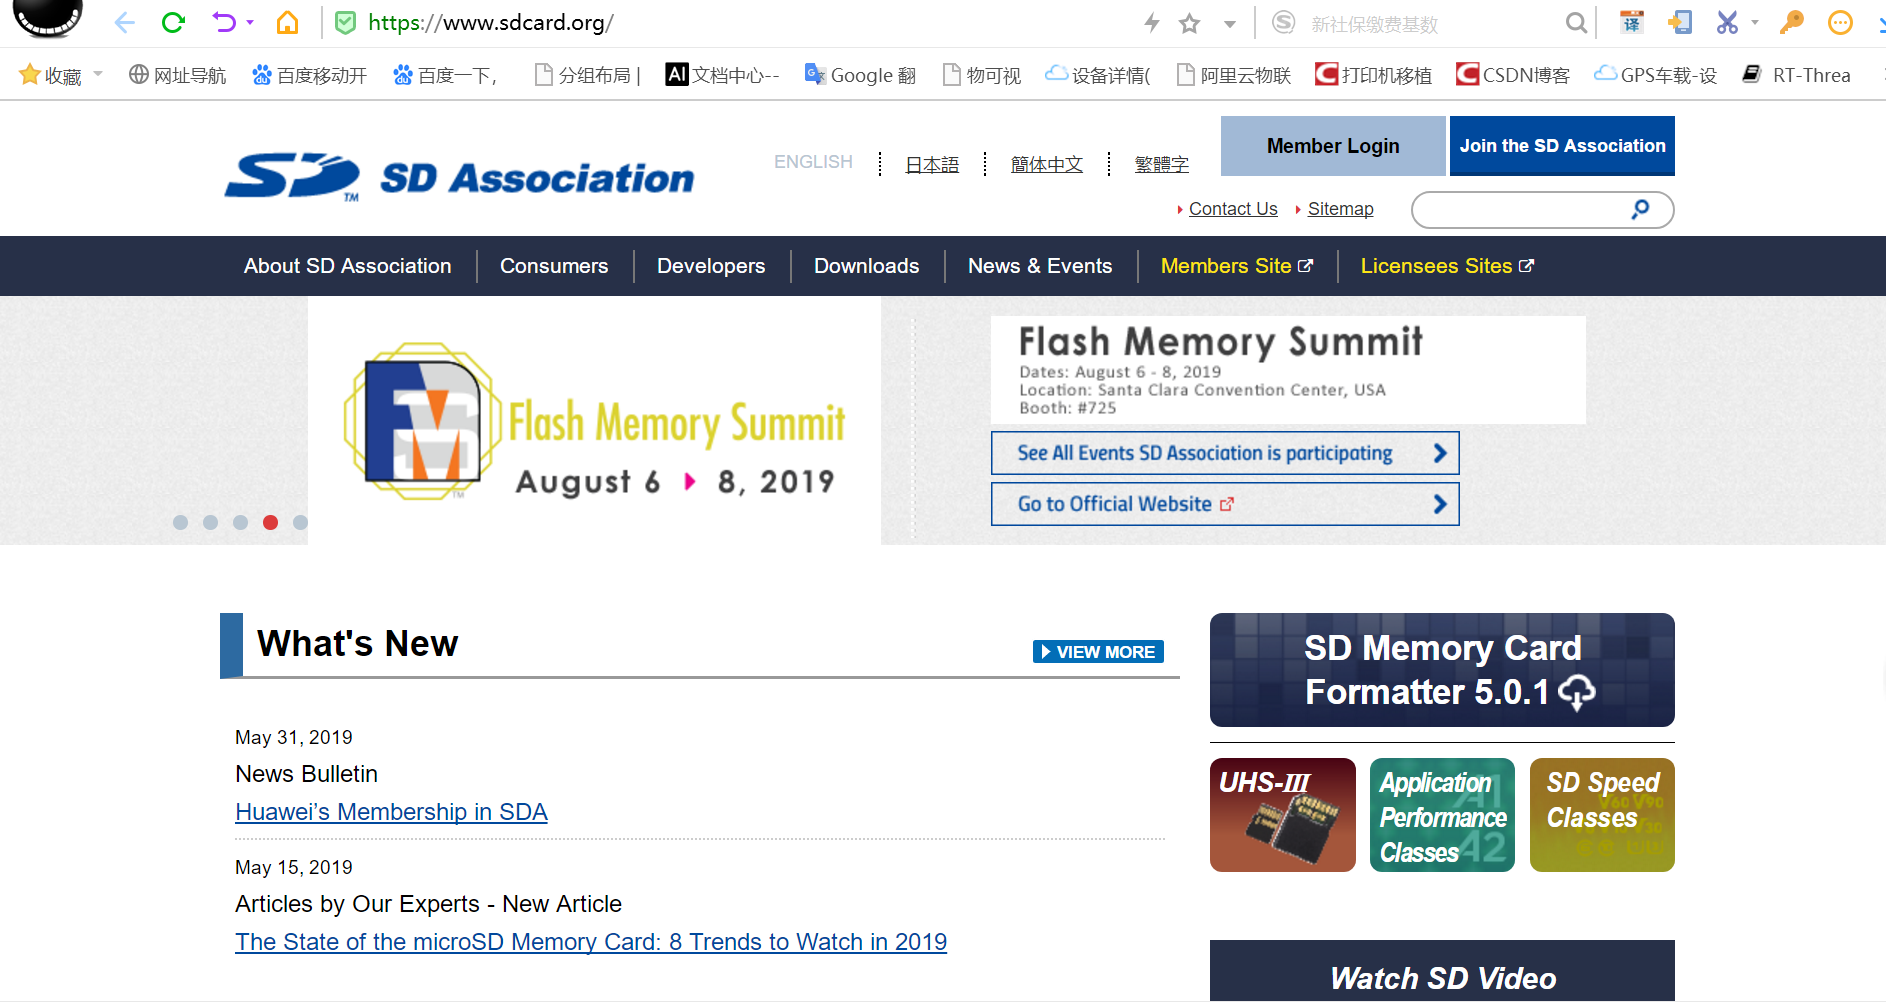
Task: Click the Sogou search engine icon
Action: (1284, 23)
